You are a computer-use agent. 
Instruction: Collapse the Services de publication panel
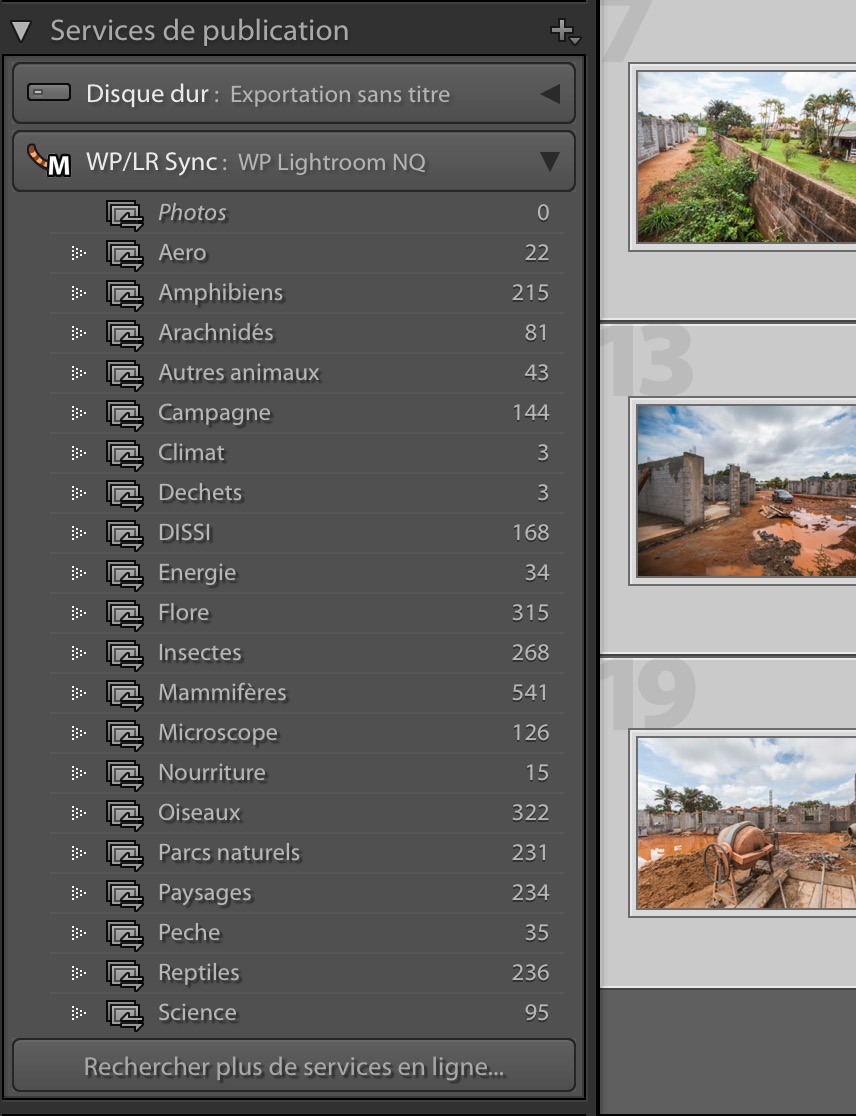[x=21, y=31]
